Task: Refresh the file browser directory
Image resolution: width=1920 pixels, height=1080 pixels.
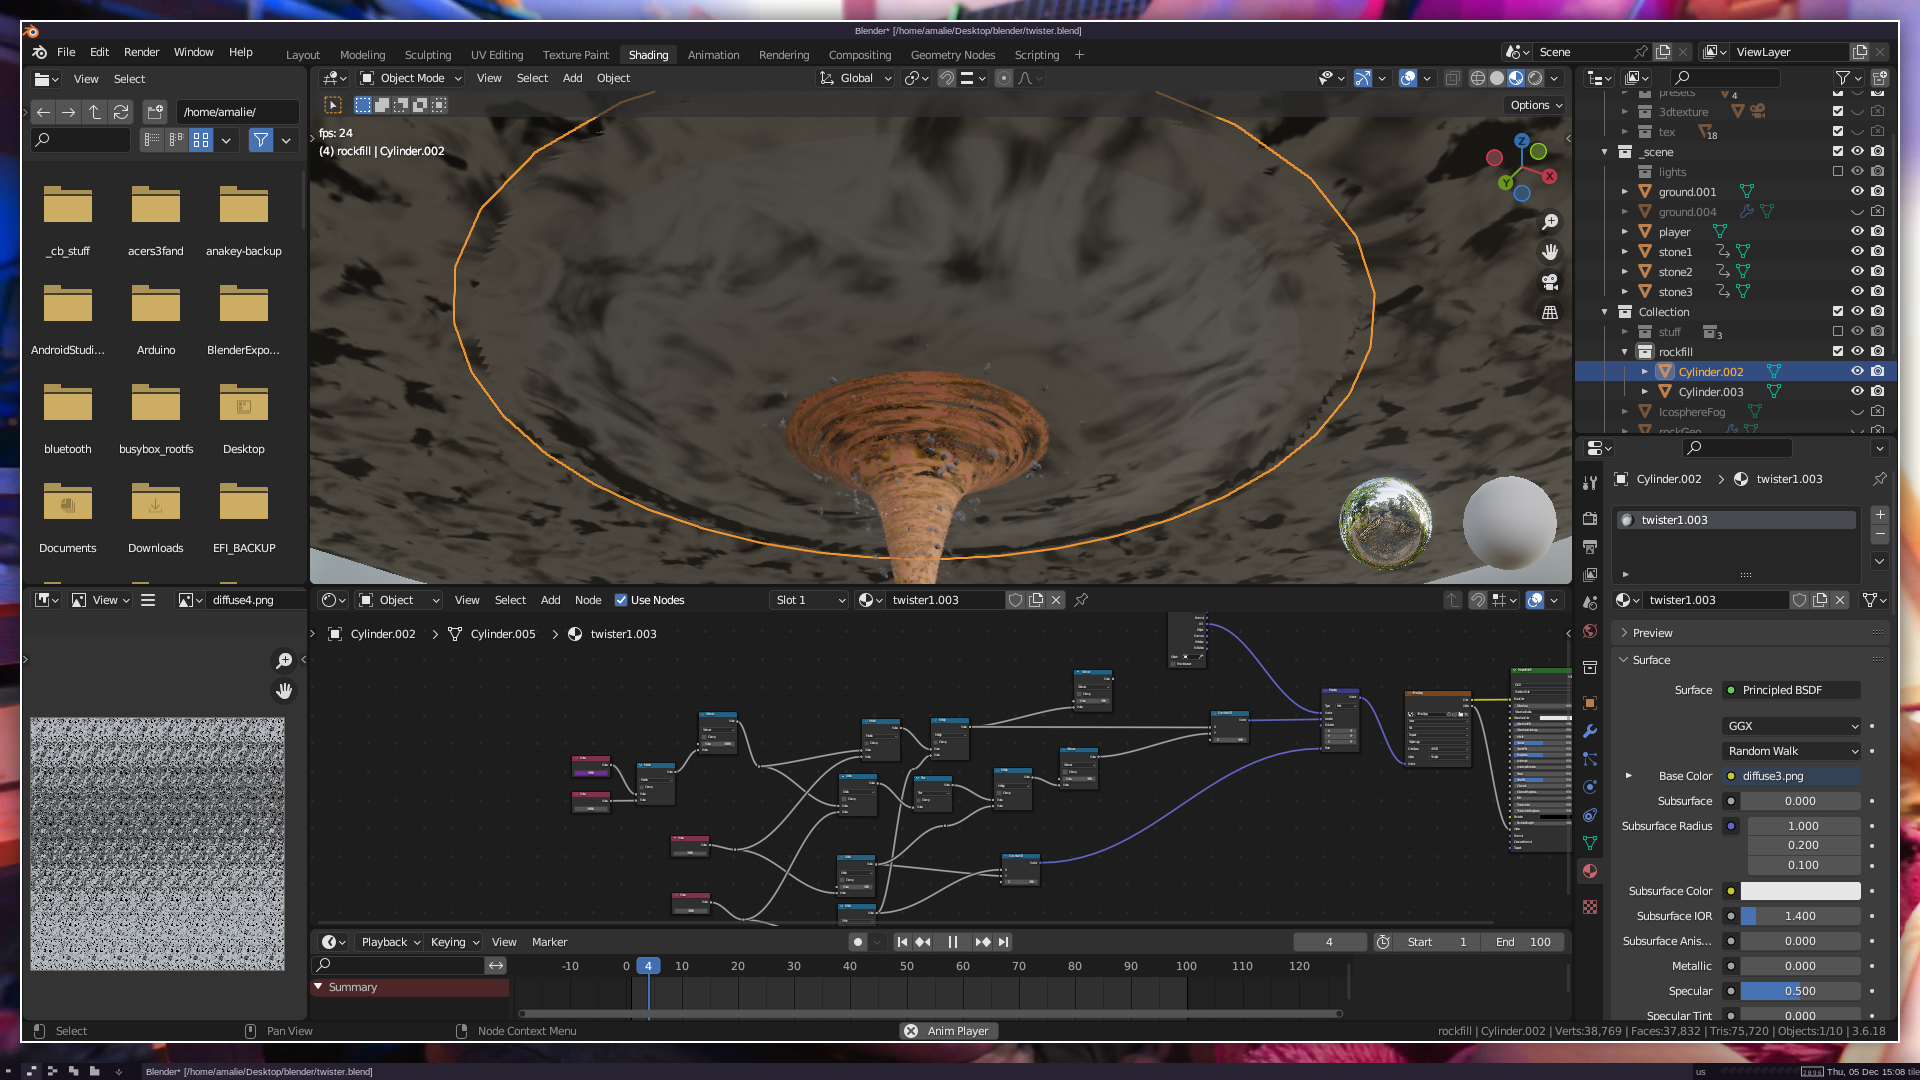Action: coord(121,112)
